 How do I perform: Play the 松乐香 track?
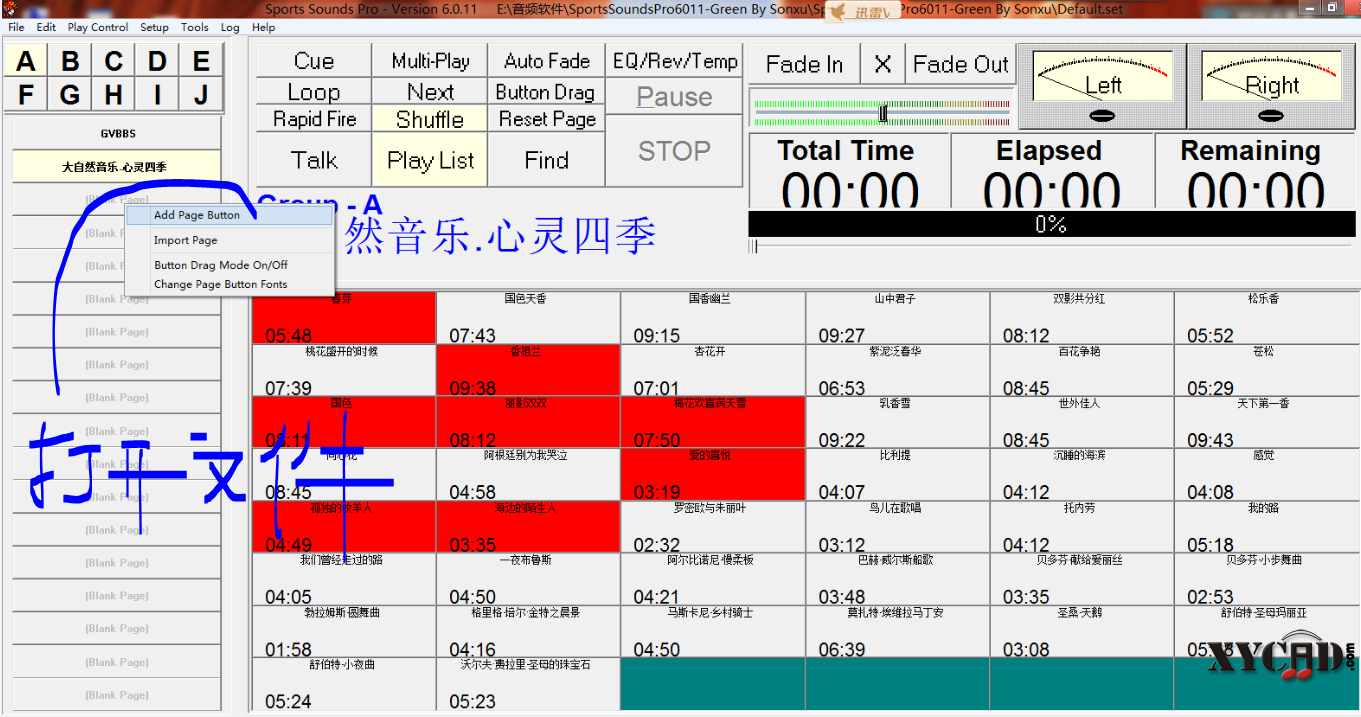point(1266,318)
